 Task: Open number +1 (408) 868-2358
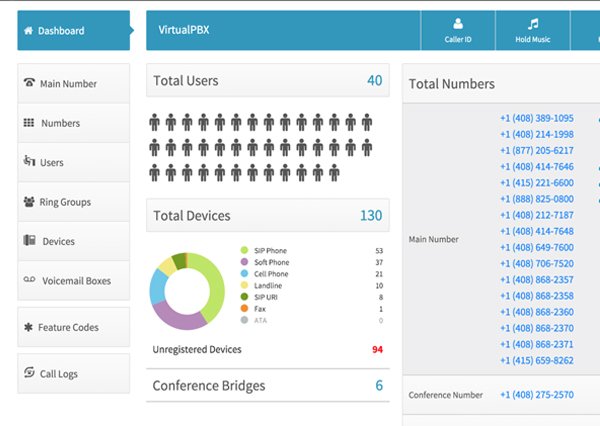coord(537,296)
